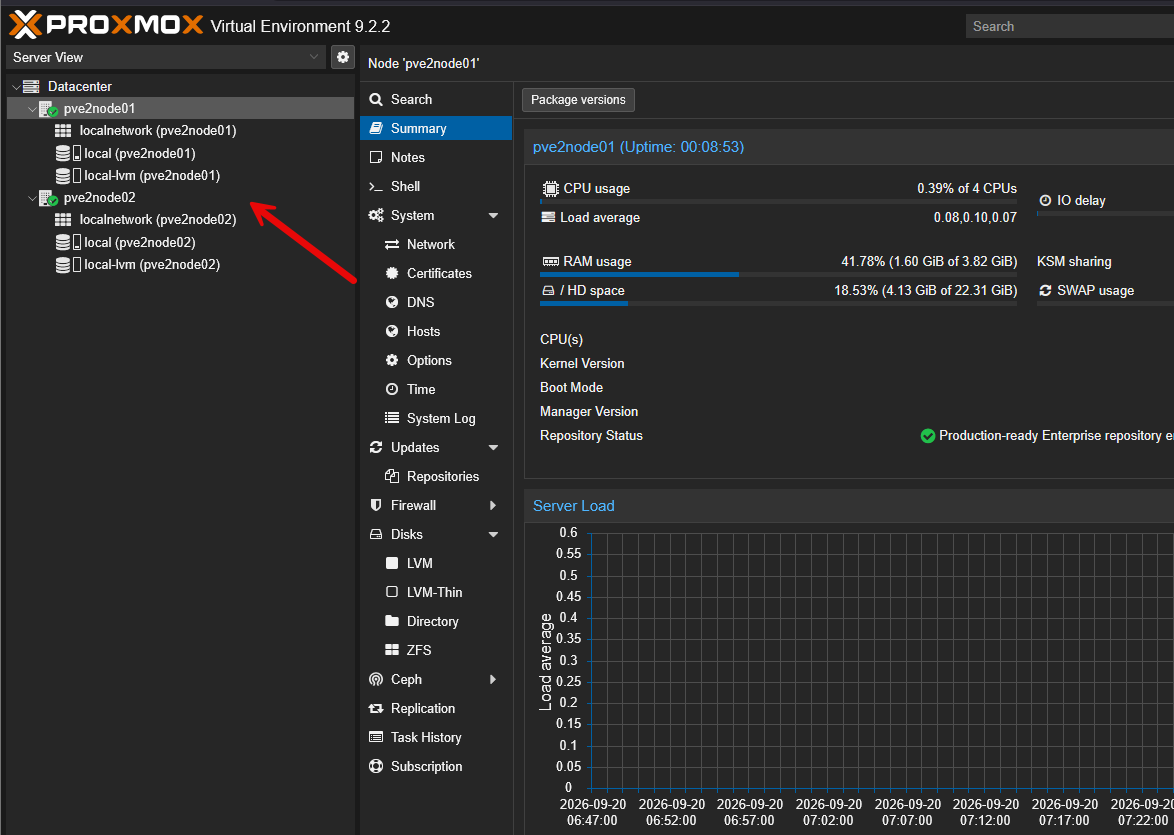Open the LVM-Thin disks menu item
Image resolution: width=1174 pixels, height=835 pixels.
pos(436,592)
